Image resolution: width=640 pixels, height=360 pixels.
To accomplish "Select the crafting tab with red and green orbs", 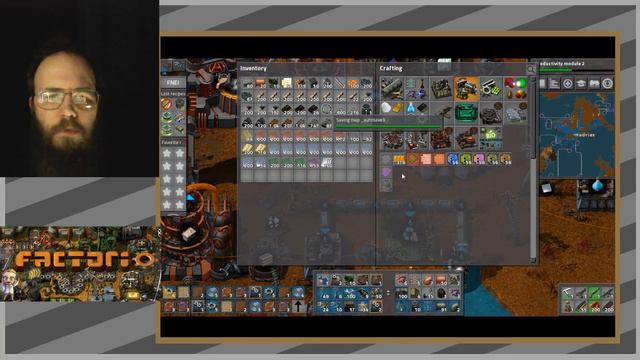I will coord(516,89).
